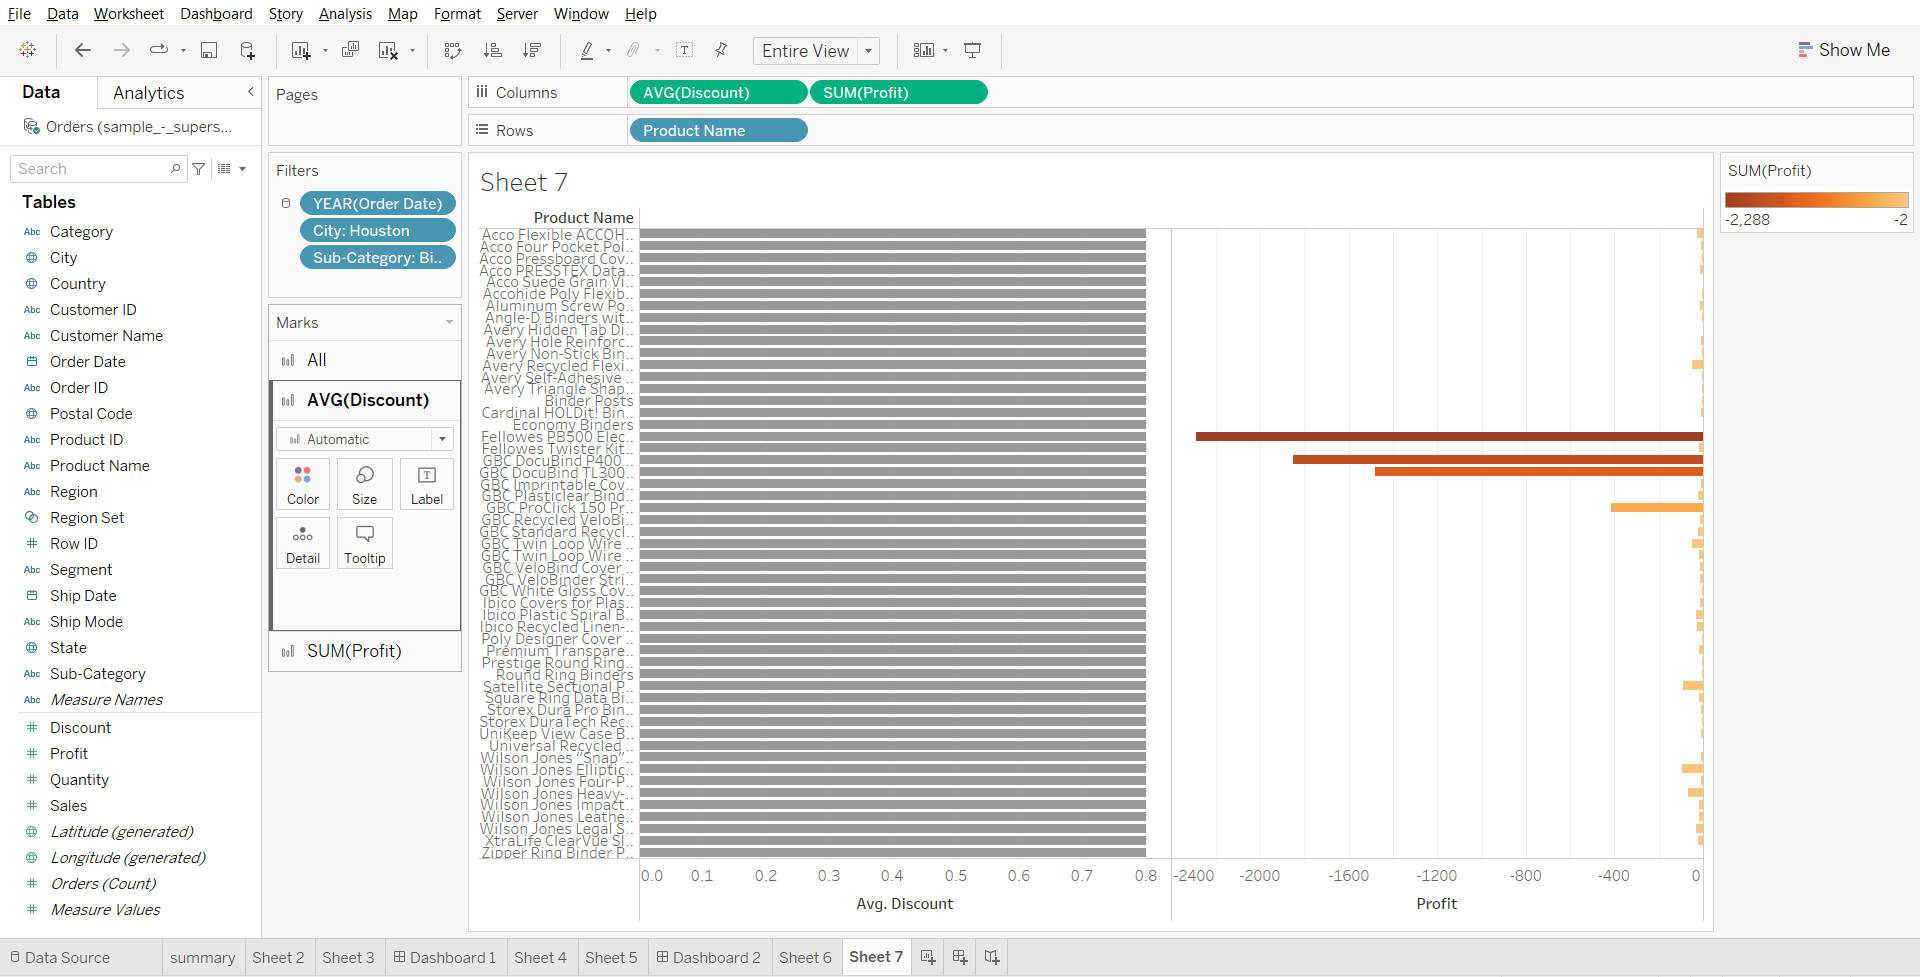Screen dimensions: 1920x977
Task: Sort ascending using the toolbar icon
Action: point(492,51)
